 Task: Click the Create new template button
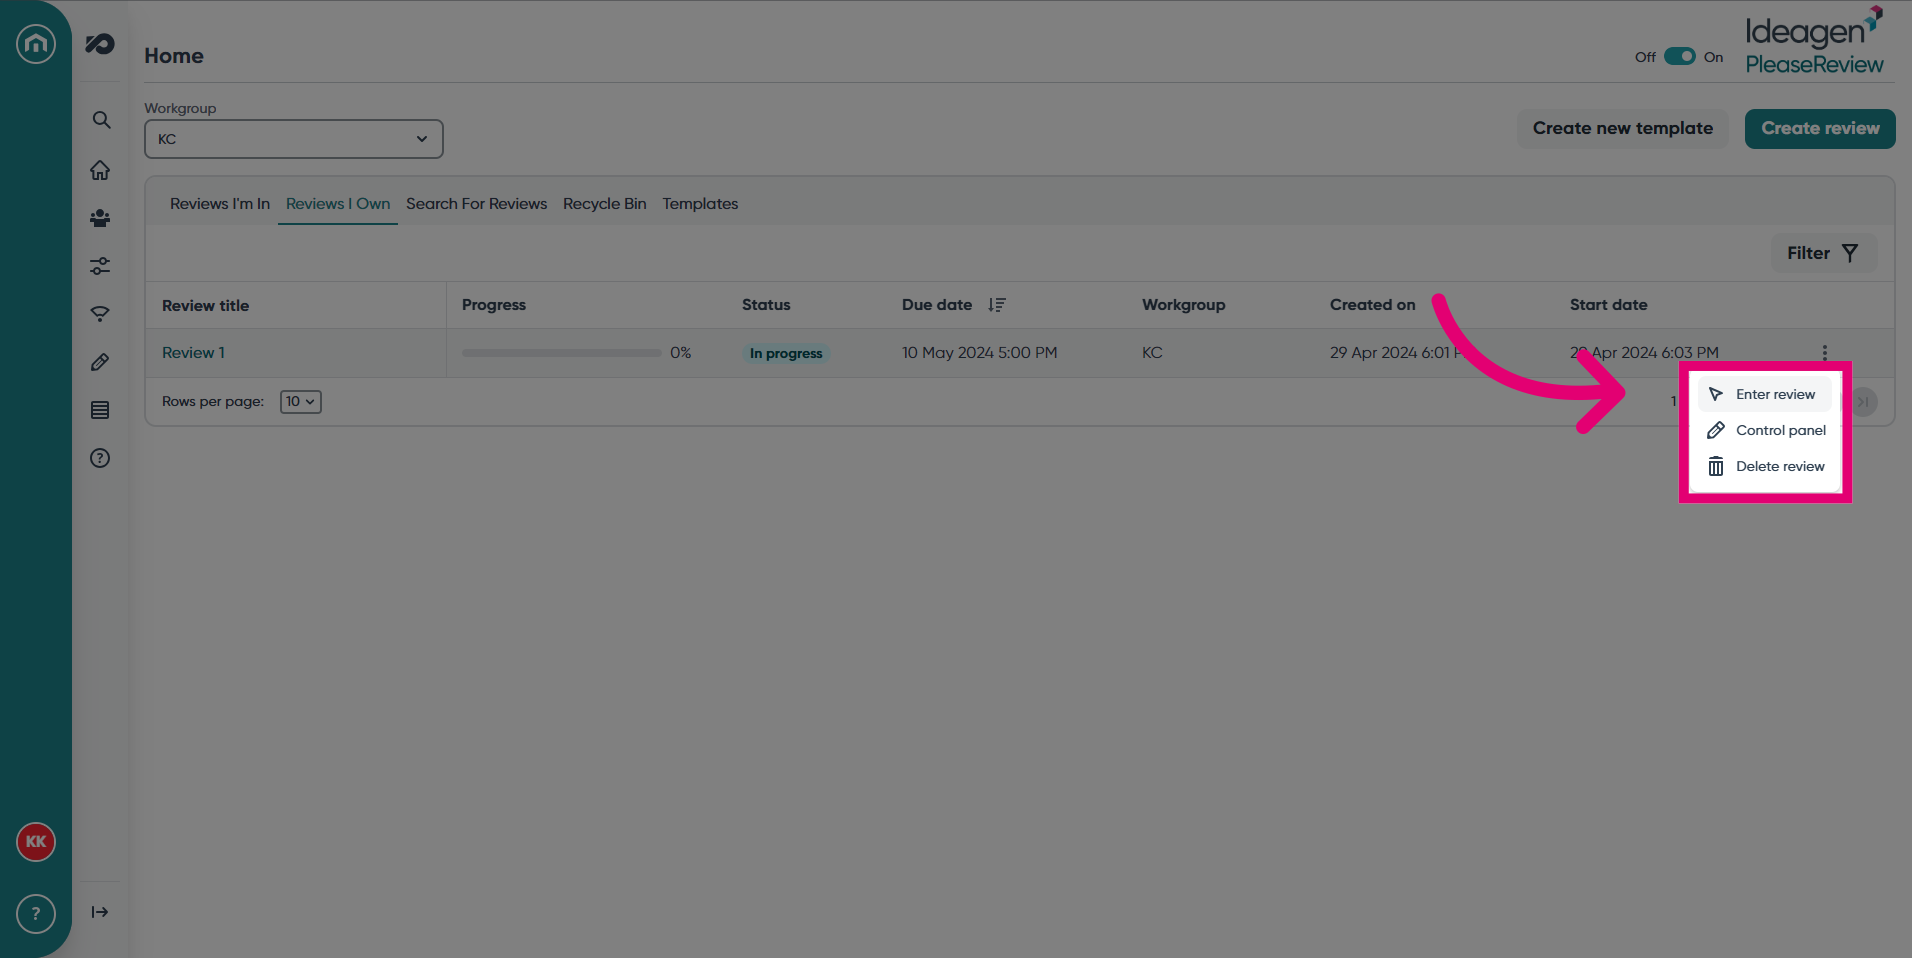(1623, 129)
